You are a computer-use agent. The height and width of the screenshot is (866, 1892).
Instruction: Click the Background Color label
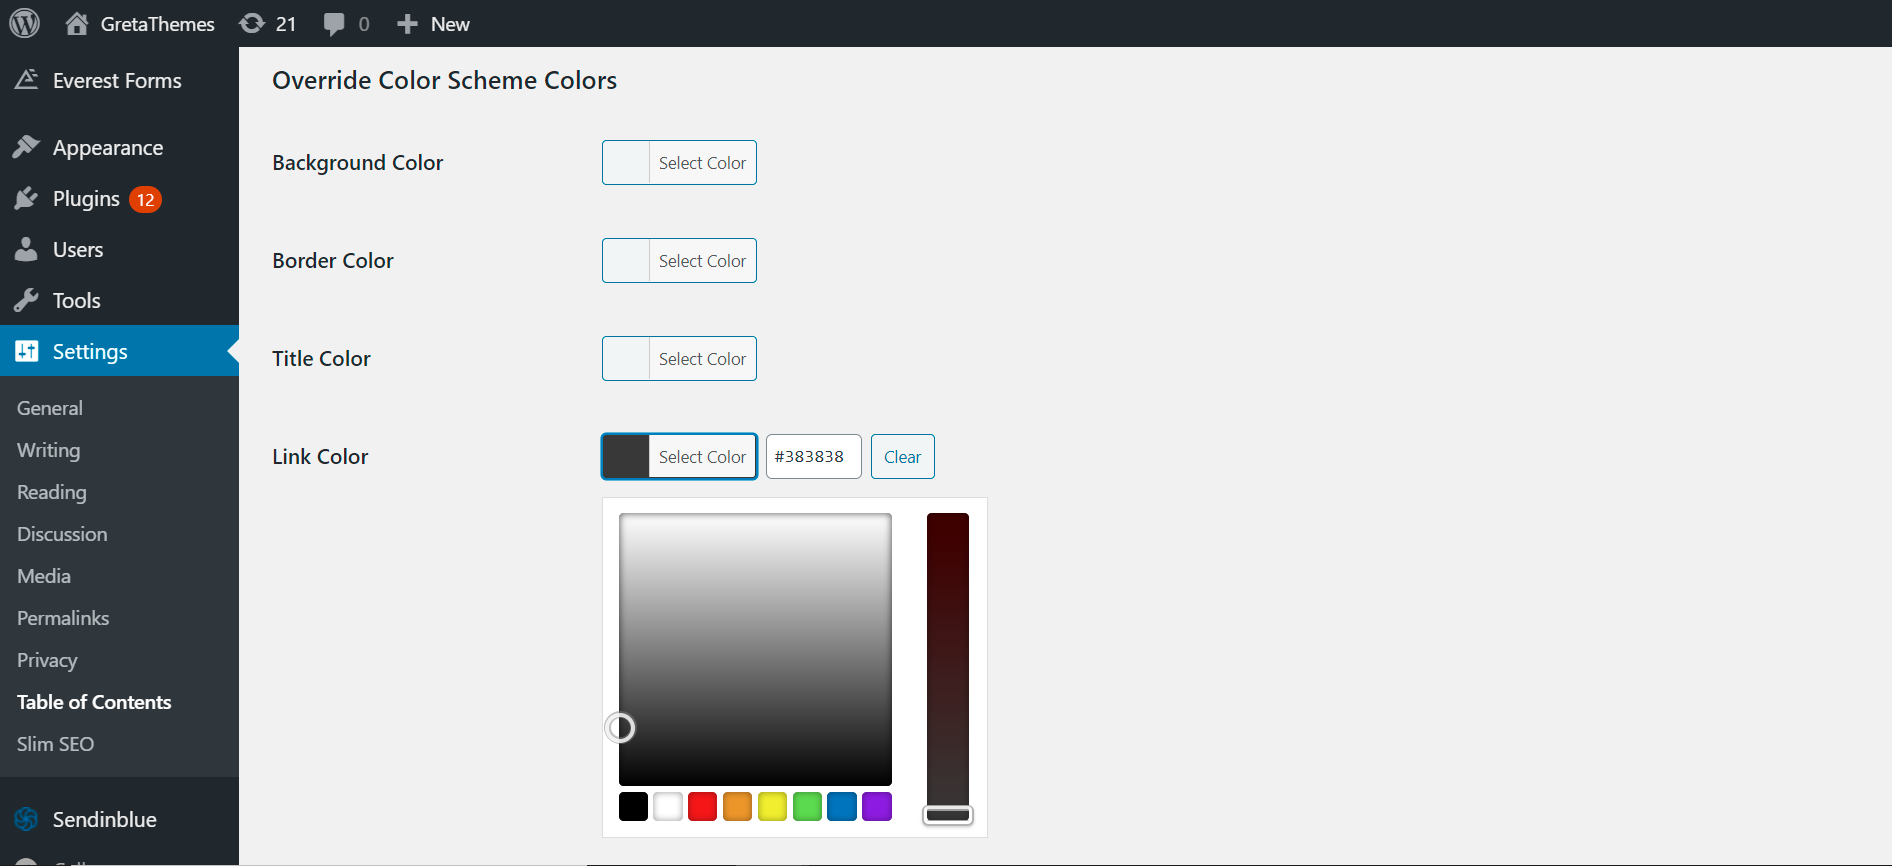click(358, 162)
